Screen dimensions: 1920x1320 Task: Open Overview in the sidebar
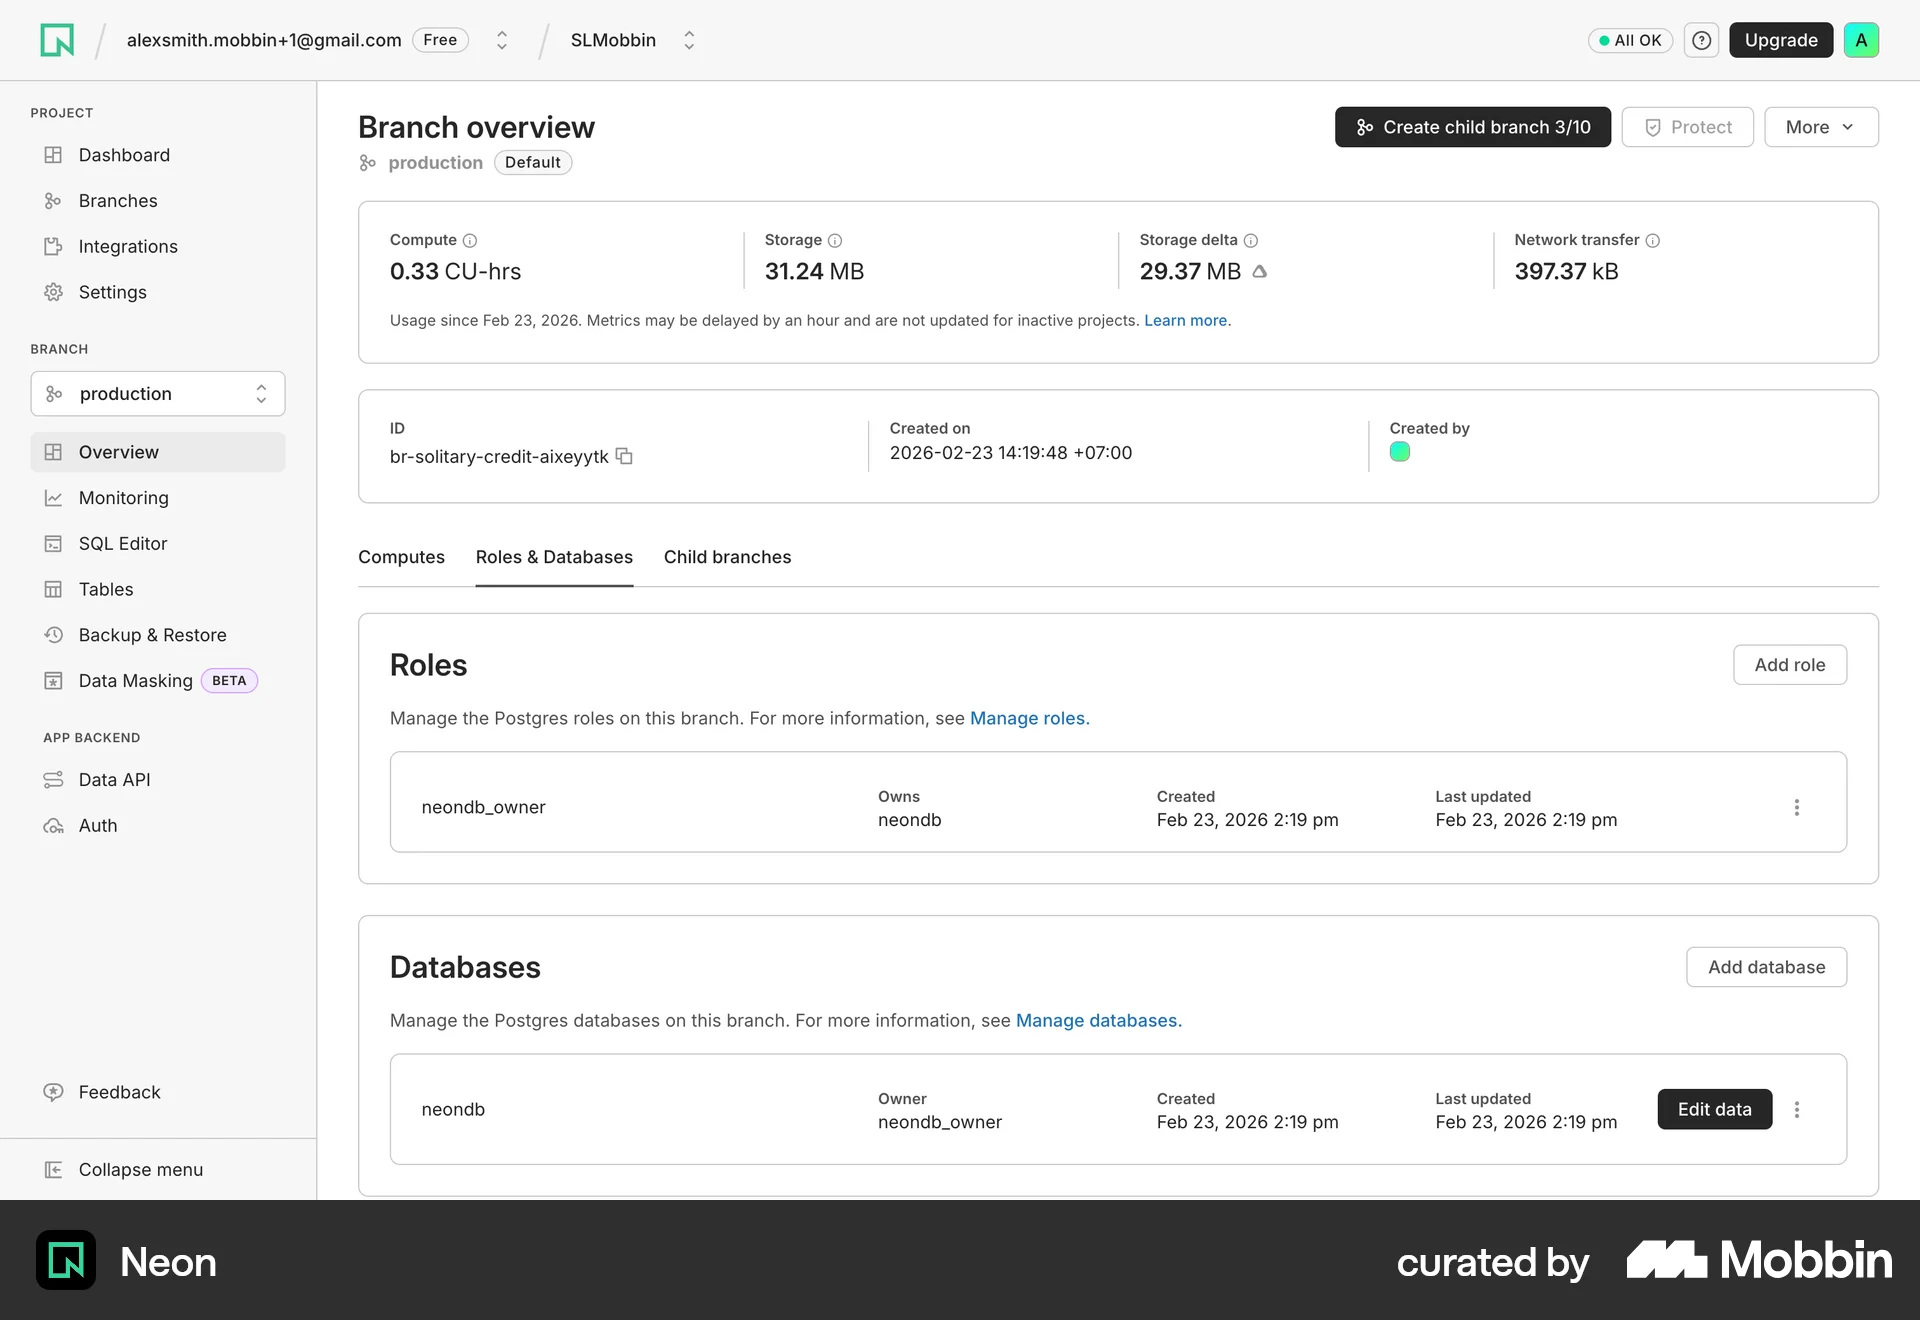[158, 452]
